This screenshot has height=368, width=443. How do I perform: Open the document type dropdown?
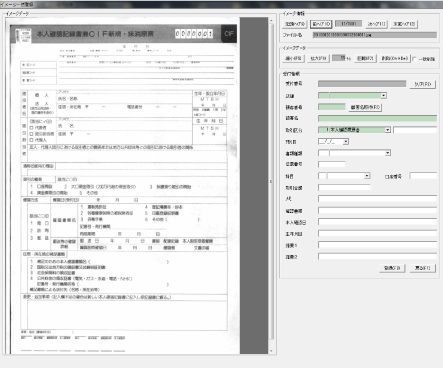[x=388, y=153]
